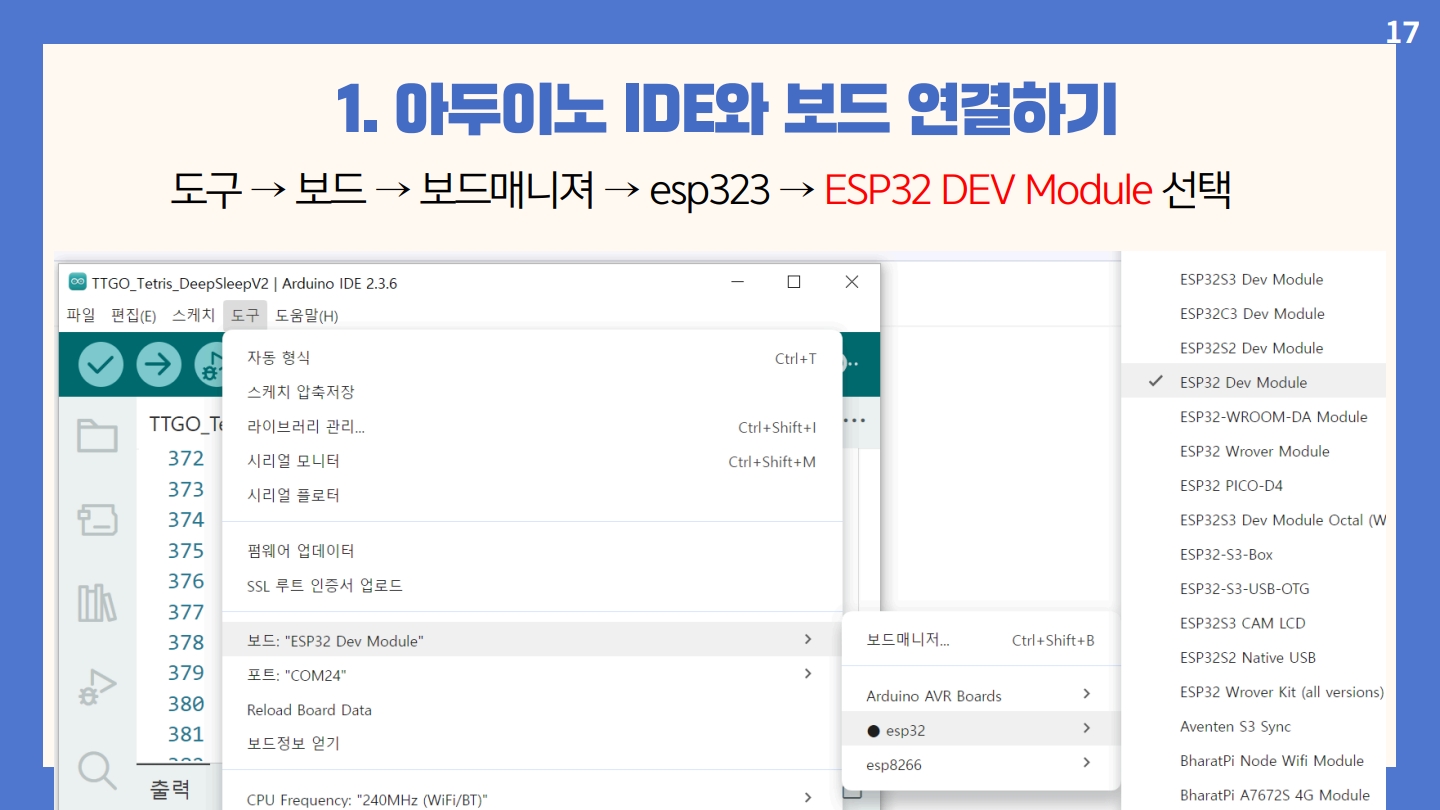Click 보드정보 얻기 entry
The width and height of the screenshot is (1440, 810).
click(x=532, y=743)
